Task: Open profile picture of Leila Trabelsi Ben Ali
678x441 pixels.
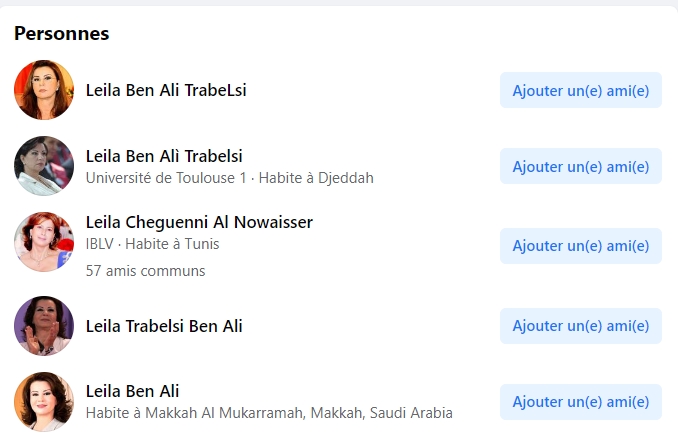Action: coord(44,326)
